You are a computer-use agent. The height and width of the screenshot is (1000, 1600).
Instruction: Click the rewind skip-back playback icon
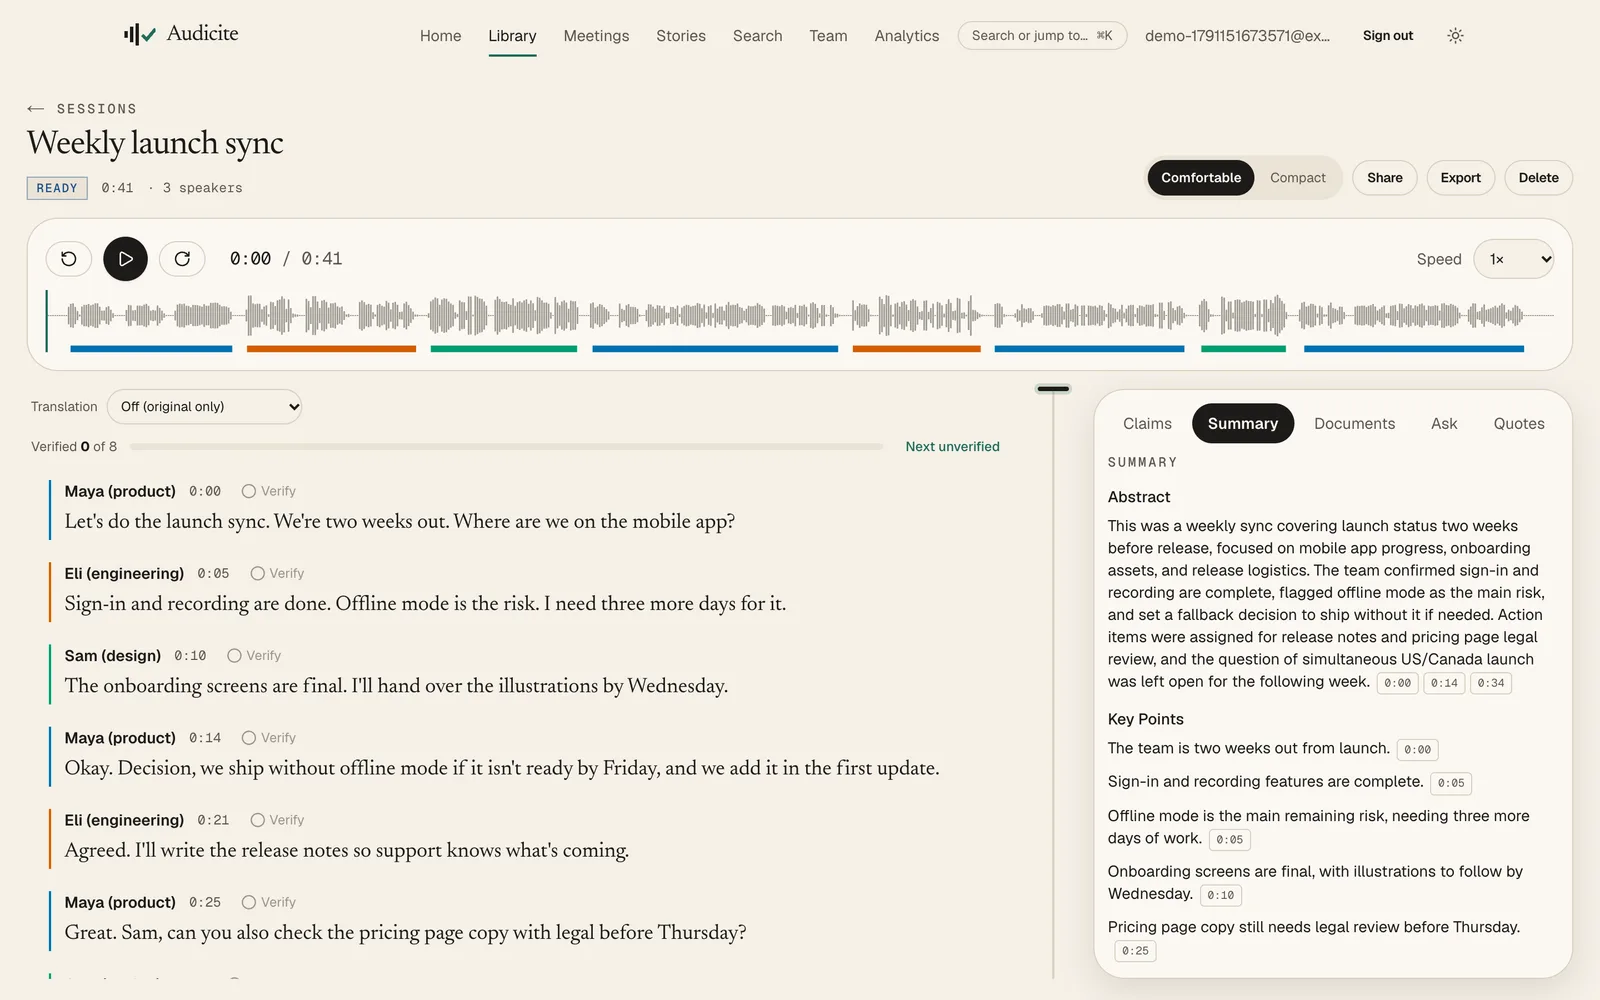click(69, 259)
